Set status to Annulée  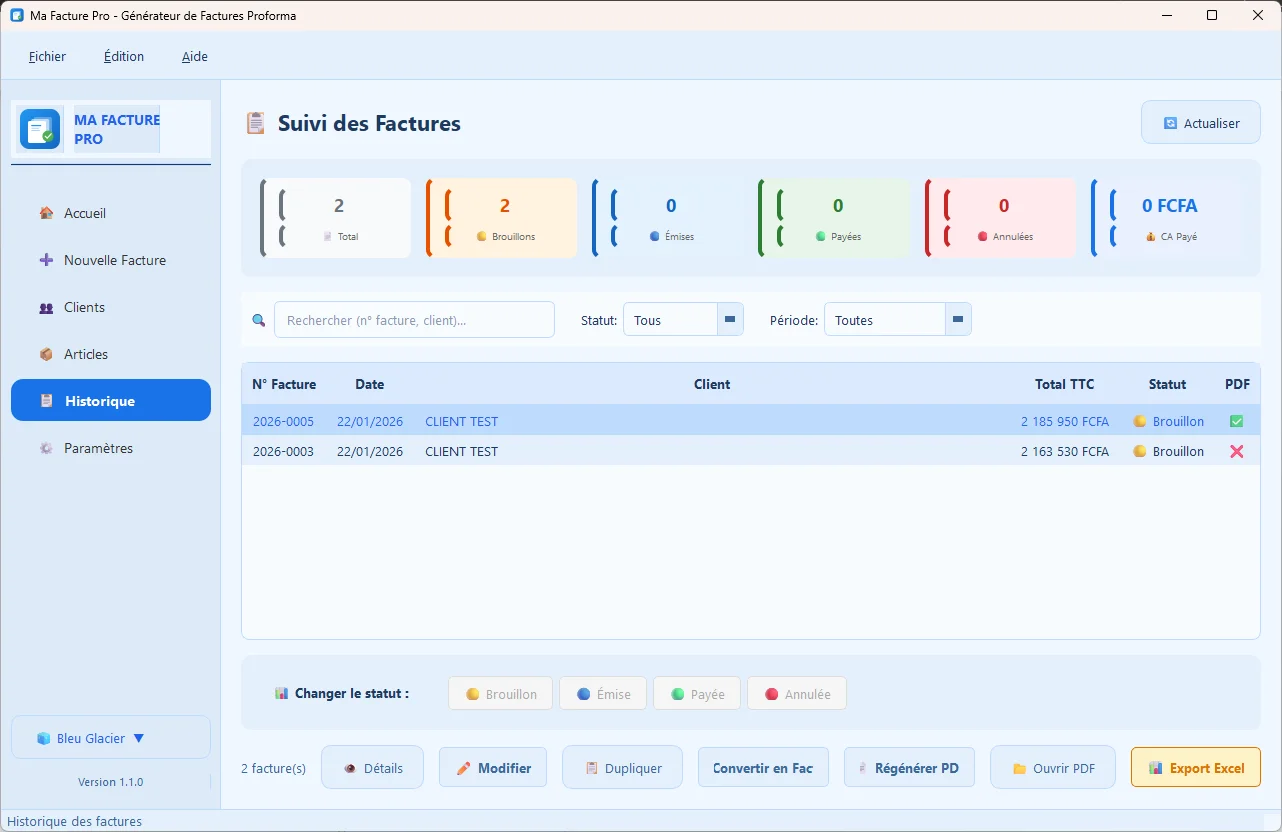[797, 694]
